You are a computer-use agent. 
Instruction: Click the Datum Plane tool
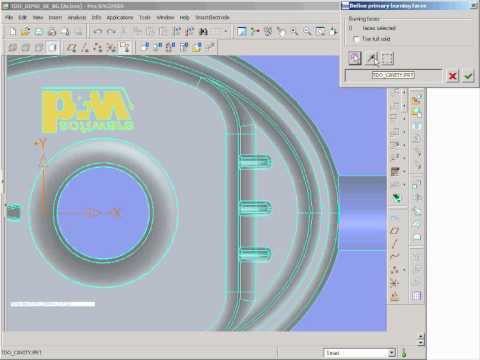click(x=394, y=230)
